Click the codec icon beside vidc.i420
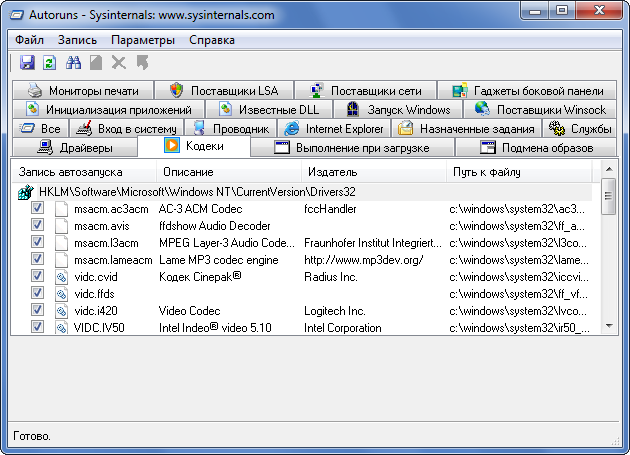 (x=61, y=311)
